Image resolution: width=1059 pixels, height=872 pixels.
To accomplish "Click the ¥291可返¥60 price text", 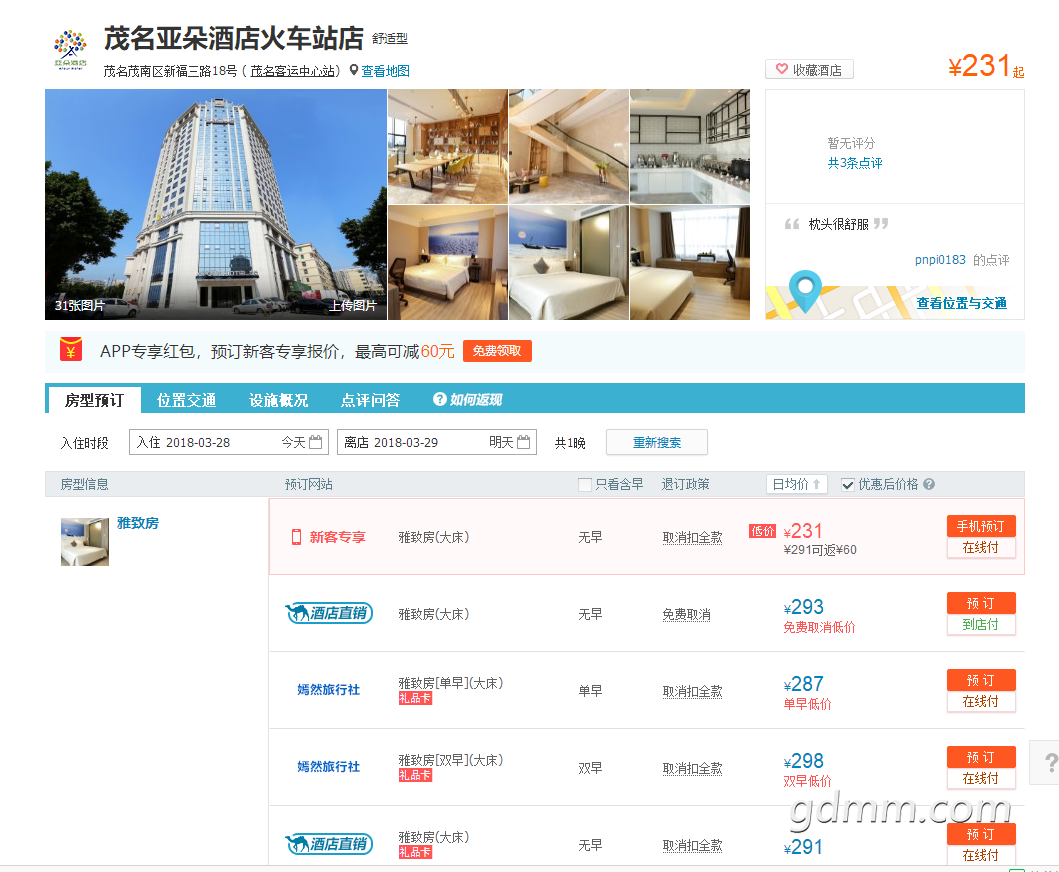I will 820,550.
